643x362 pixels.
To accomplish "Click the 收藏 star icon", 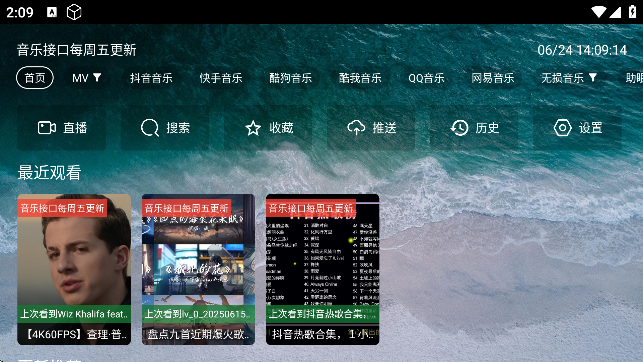I will tap(253, 128).
